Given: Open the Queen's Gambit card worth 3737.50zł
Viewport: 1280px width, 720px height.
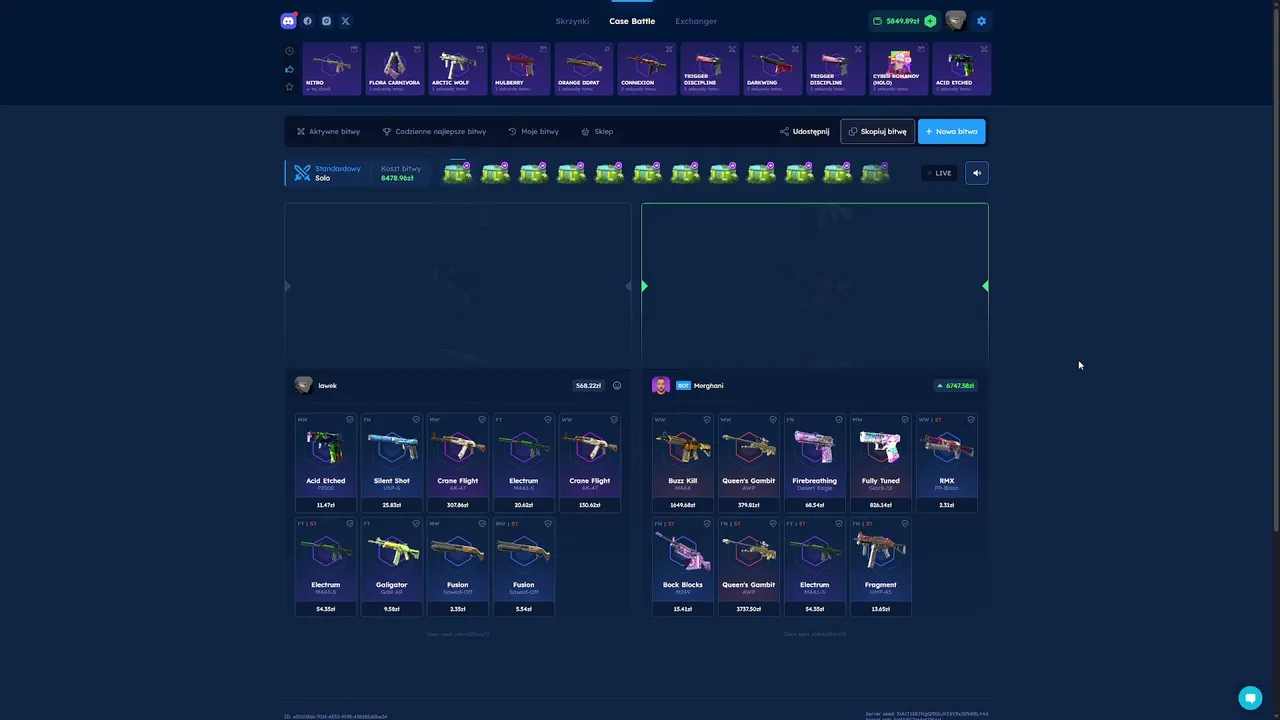Looking at the screenshot, I should (748, 567).
